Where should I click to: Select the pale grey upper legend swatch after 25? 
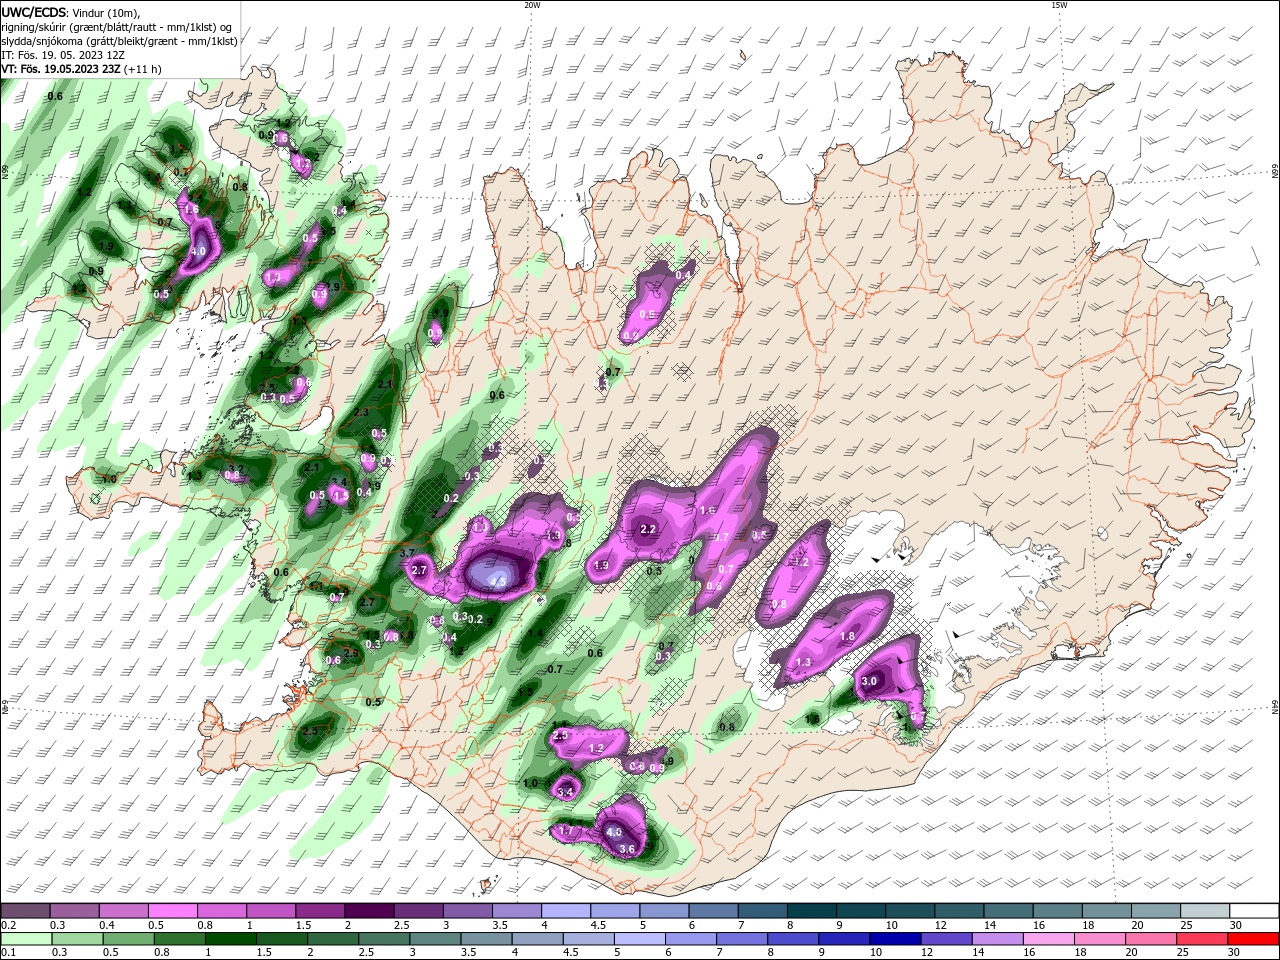click(1205, 911)
